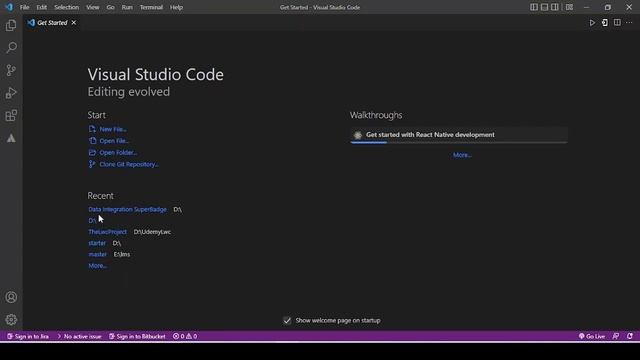Click the Open Folder icon under Start
640x360 pixels.
pos(92,153)
